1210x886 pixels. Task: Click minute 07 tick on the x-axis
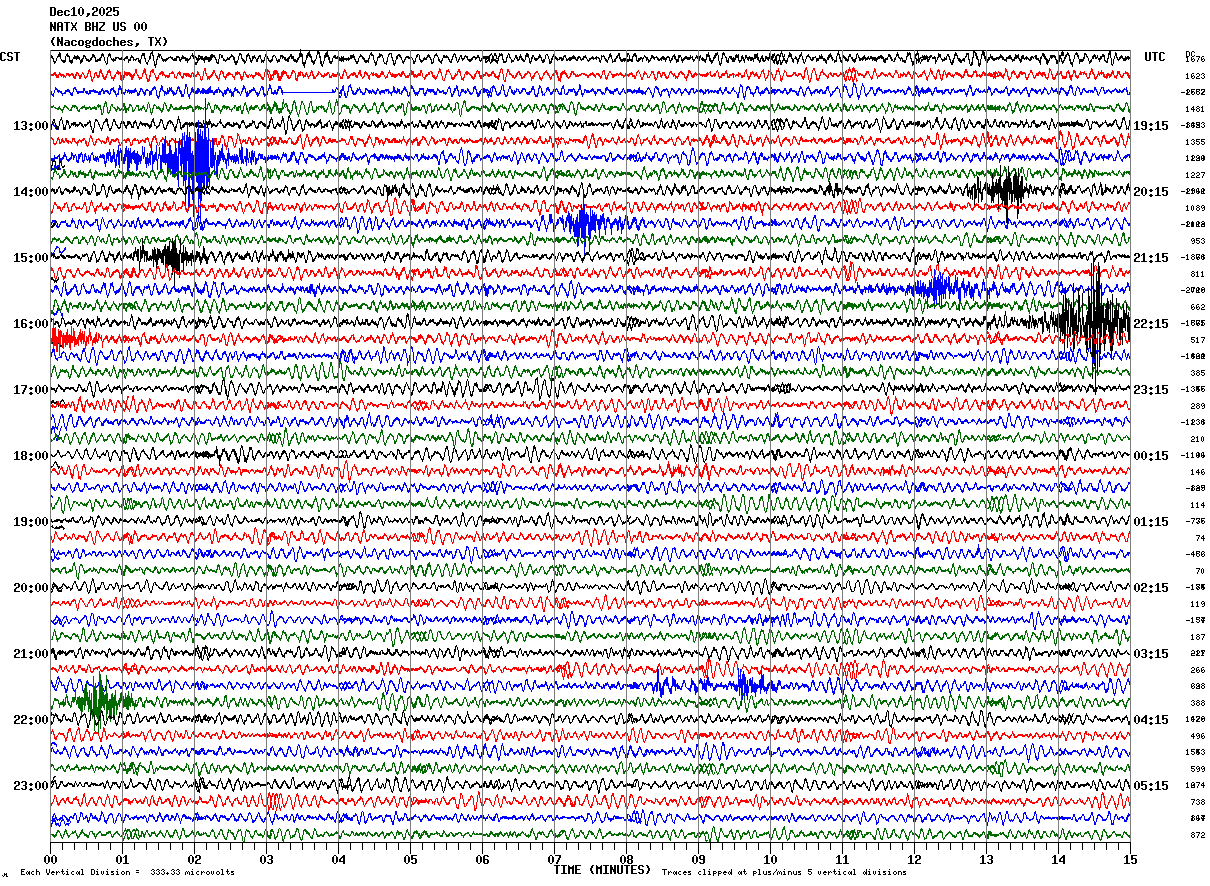pos(554,859)
